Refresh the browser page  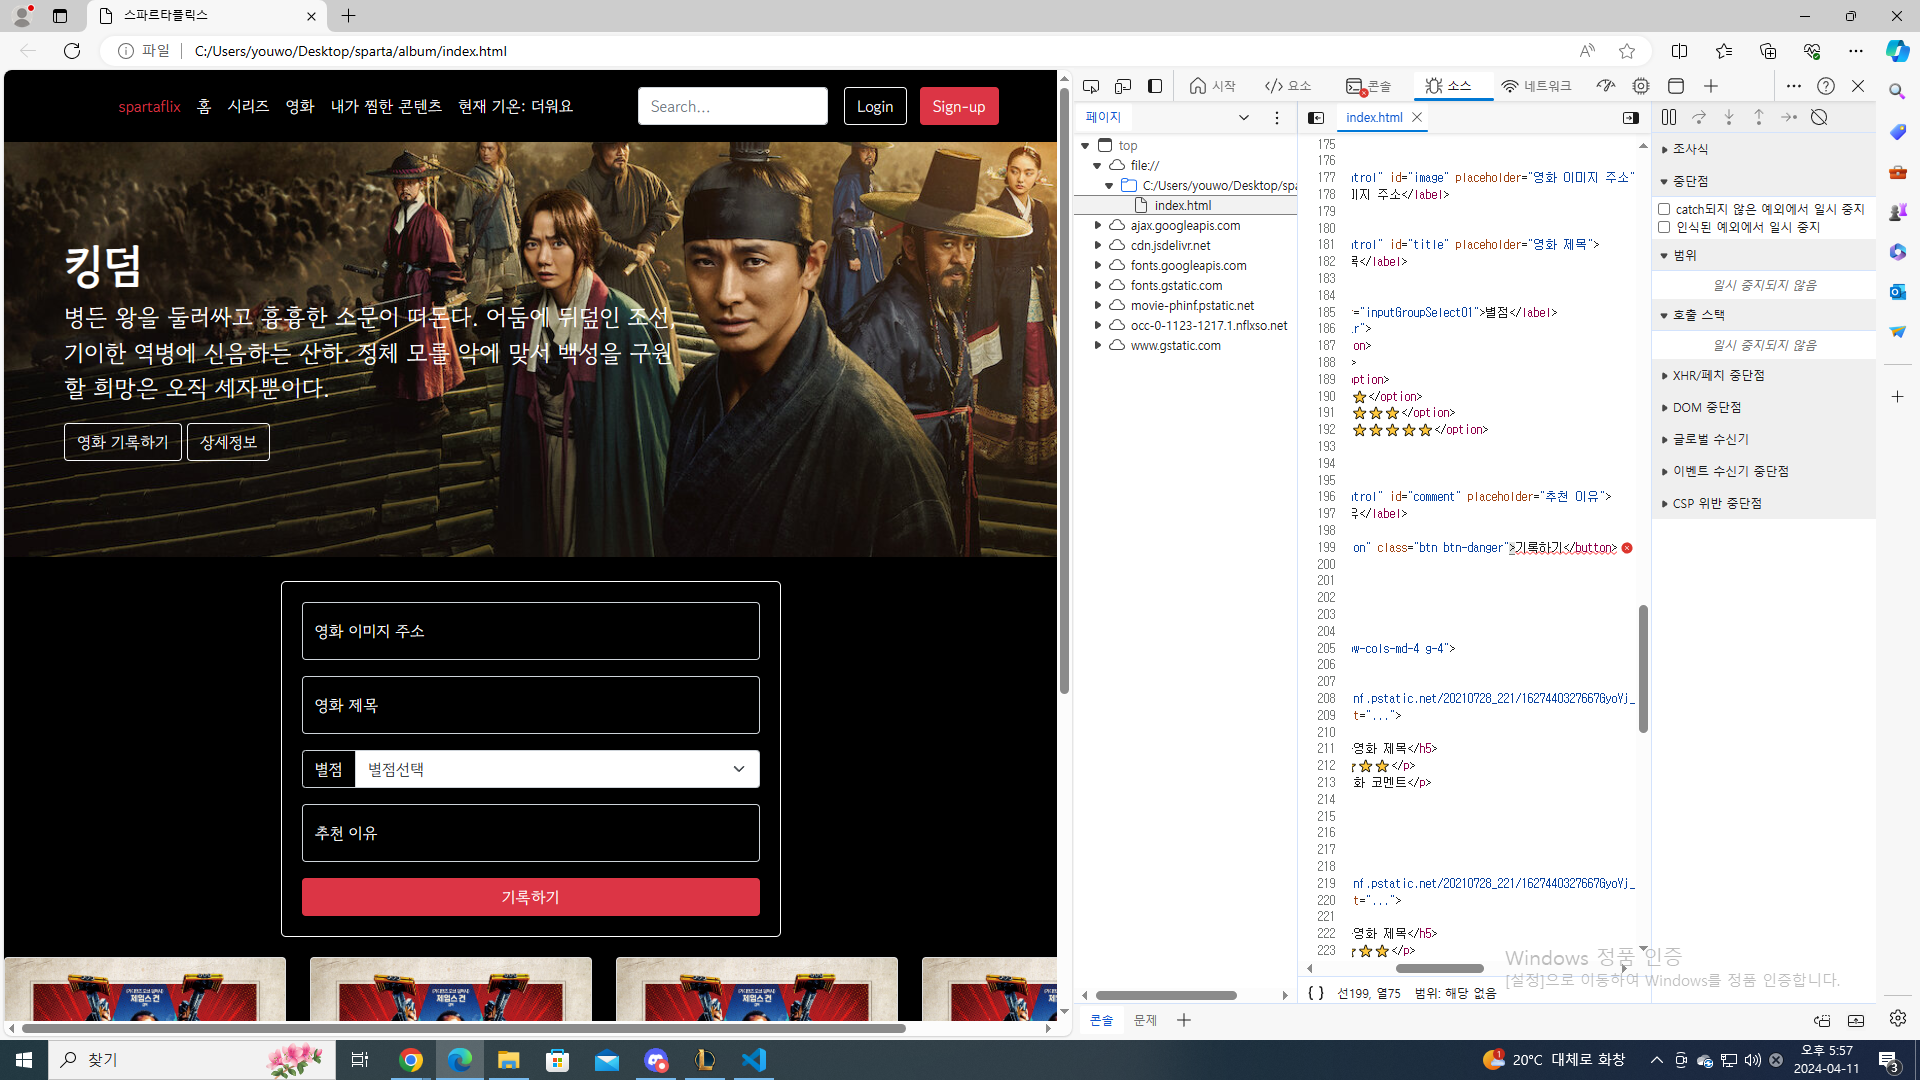coord(72,51)
